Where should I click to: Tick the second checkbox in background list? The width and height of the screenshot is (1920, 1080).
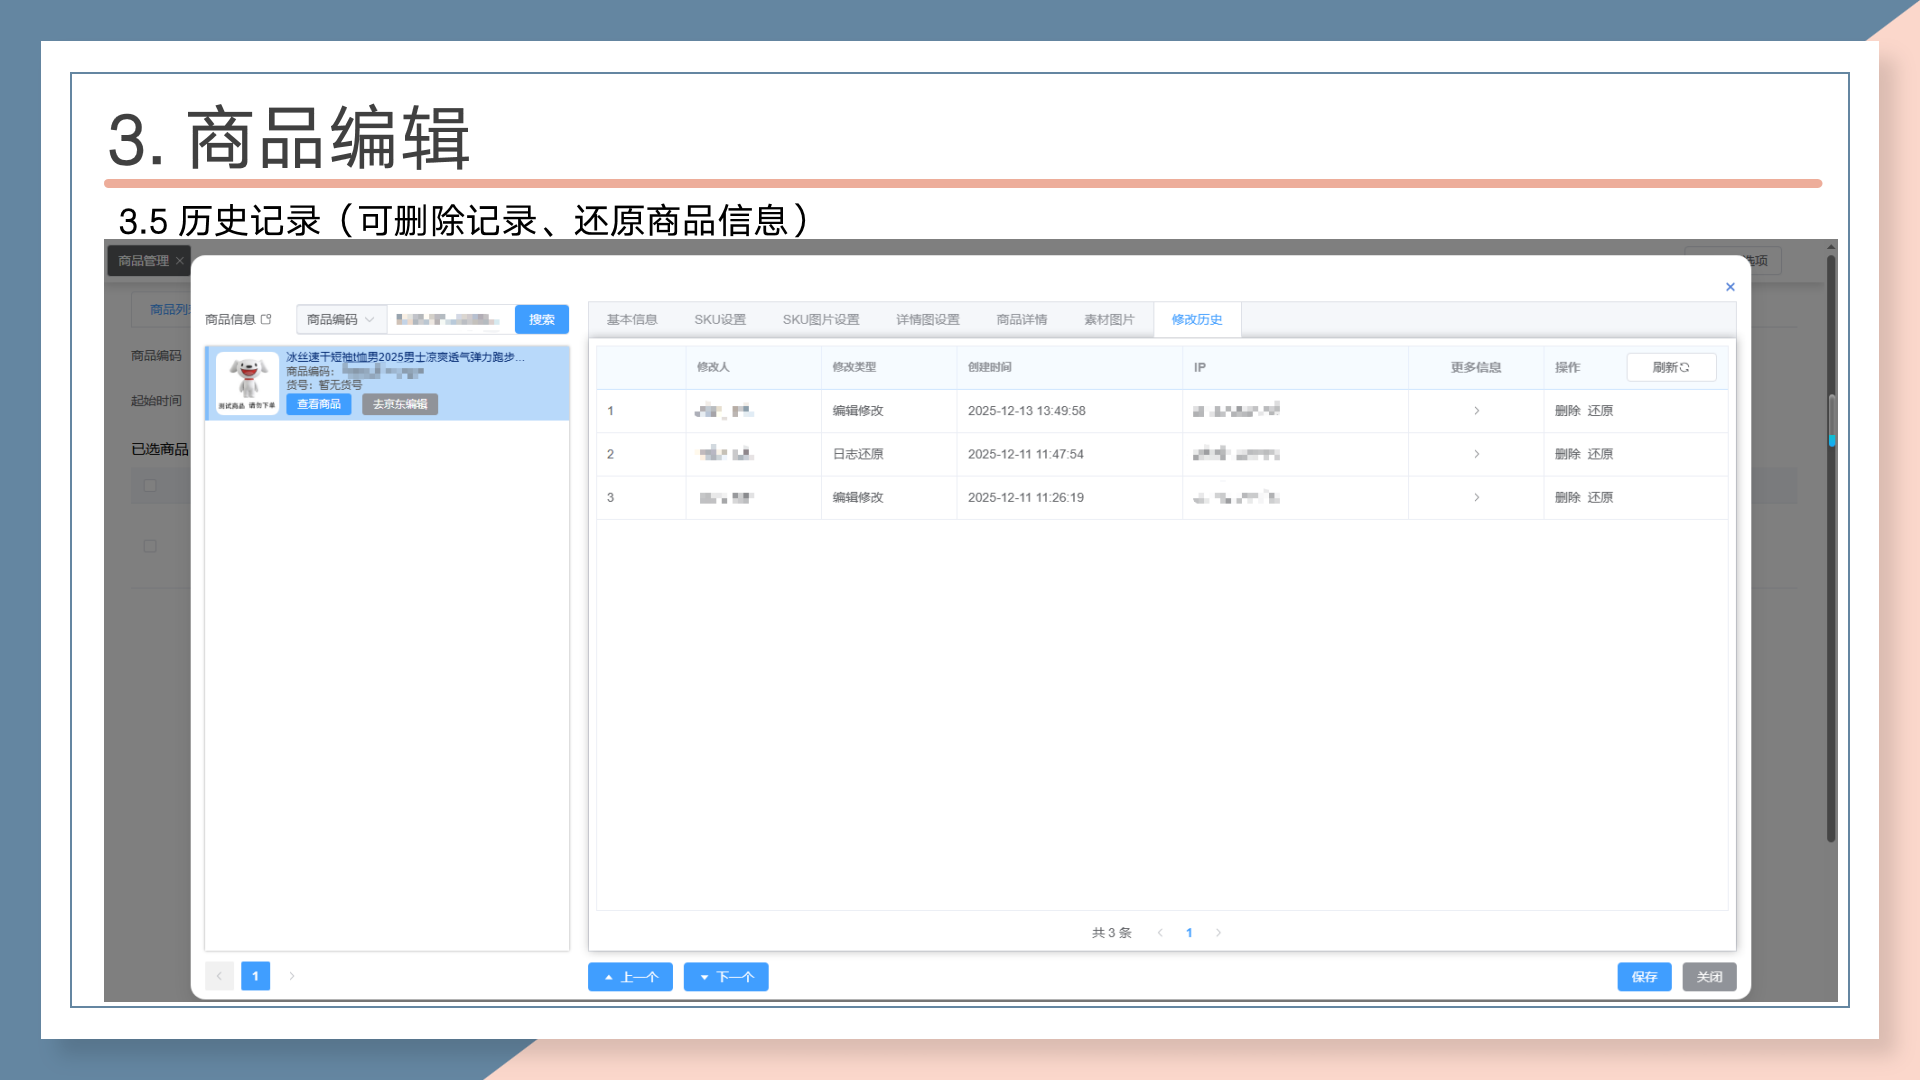coord(150,546)
